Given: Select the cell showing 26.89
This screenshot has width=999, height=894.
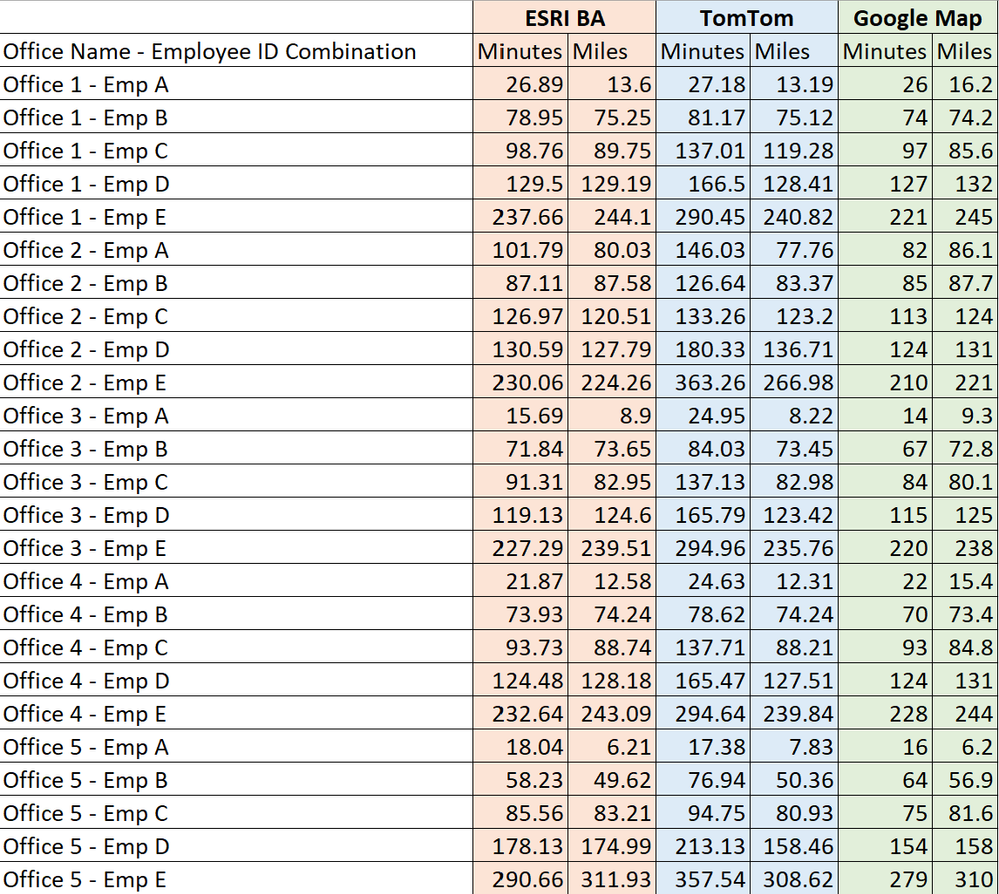Looking at the screenshot, I should (522, 85).
